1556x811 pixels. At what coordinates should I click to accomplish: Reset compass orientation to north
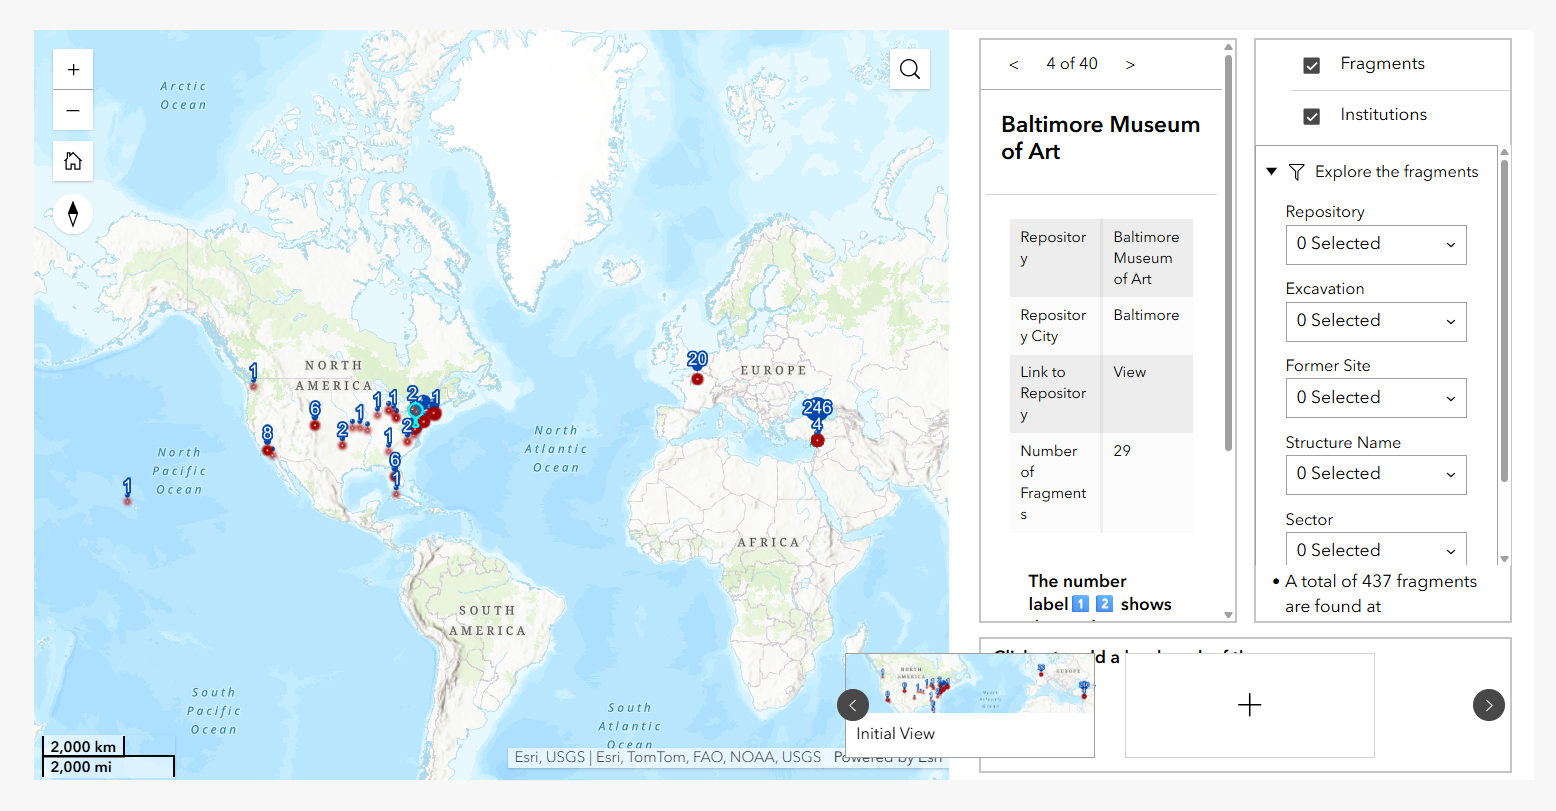pos(73,214)
